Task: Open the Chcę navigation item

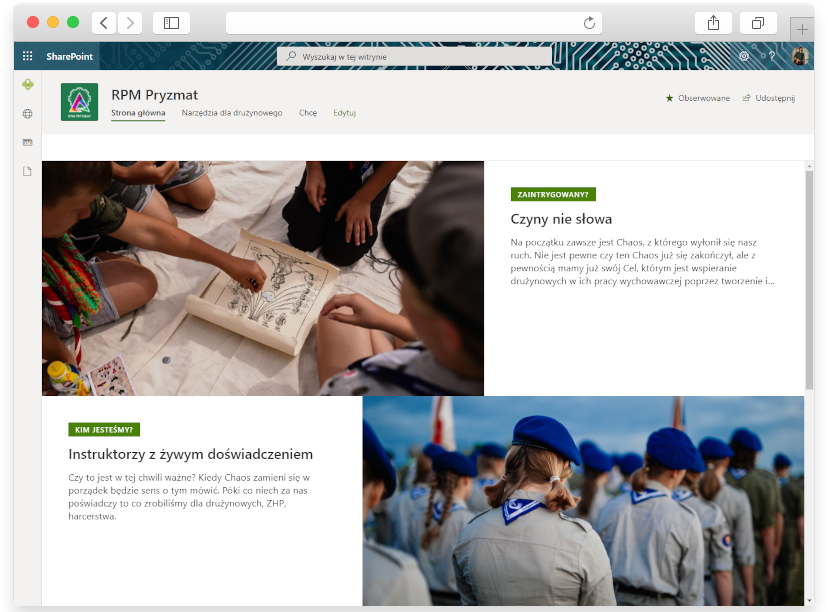Action: 308,113
